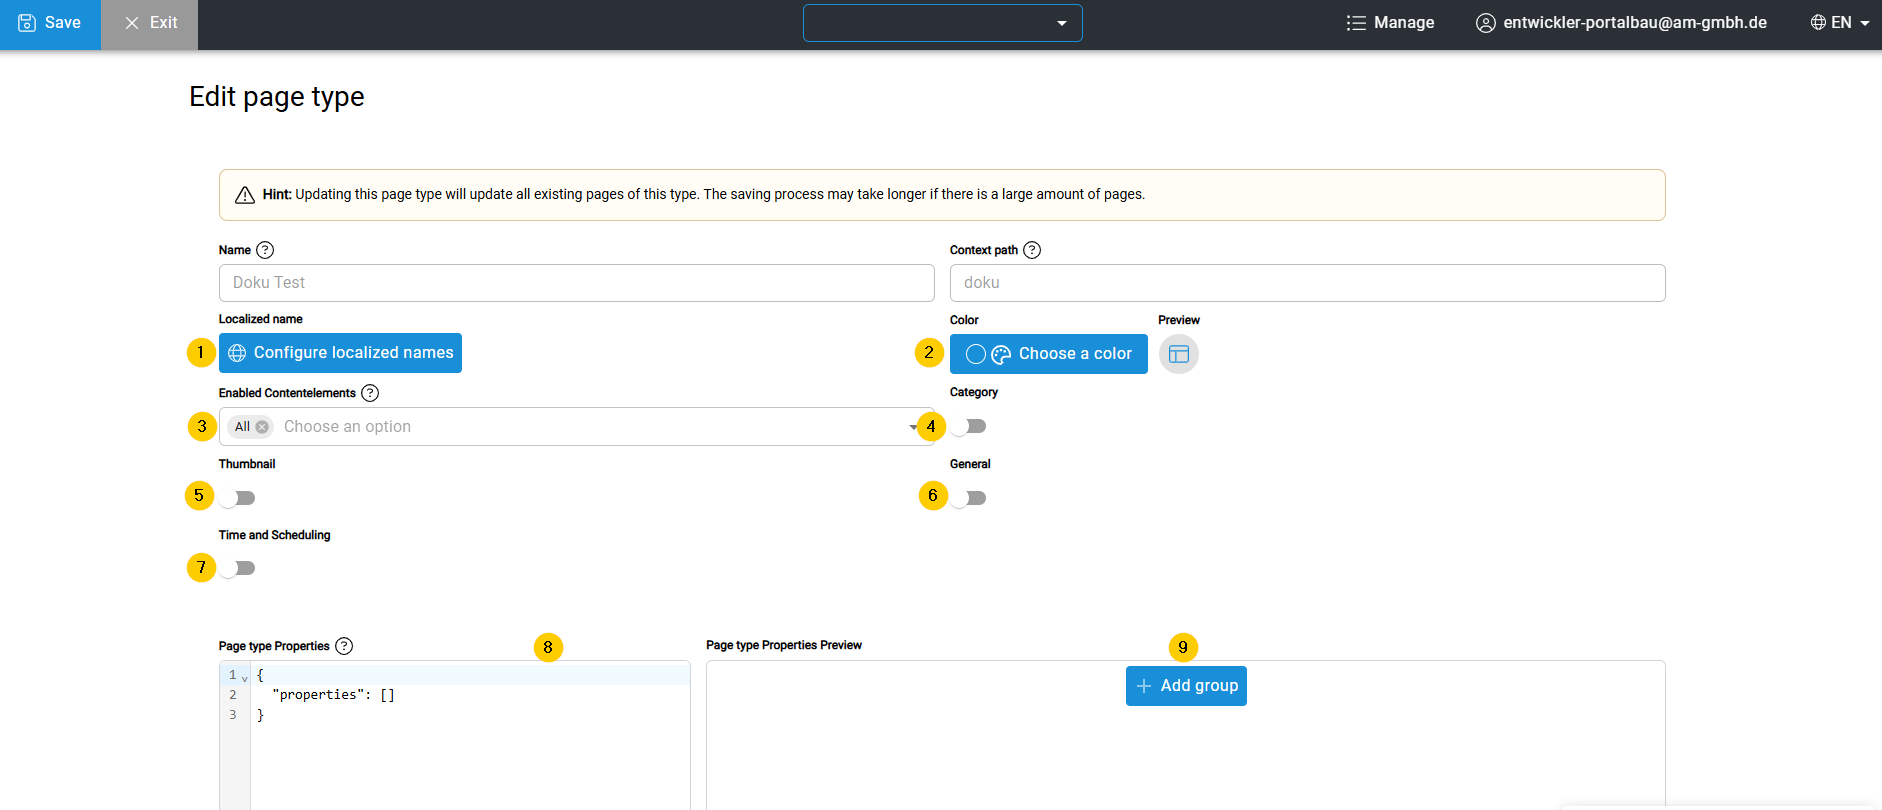Click the user account icon
The width and height of the screenshot is (1882, 810).
pyautogui.click(x=1486, y=23)
